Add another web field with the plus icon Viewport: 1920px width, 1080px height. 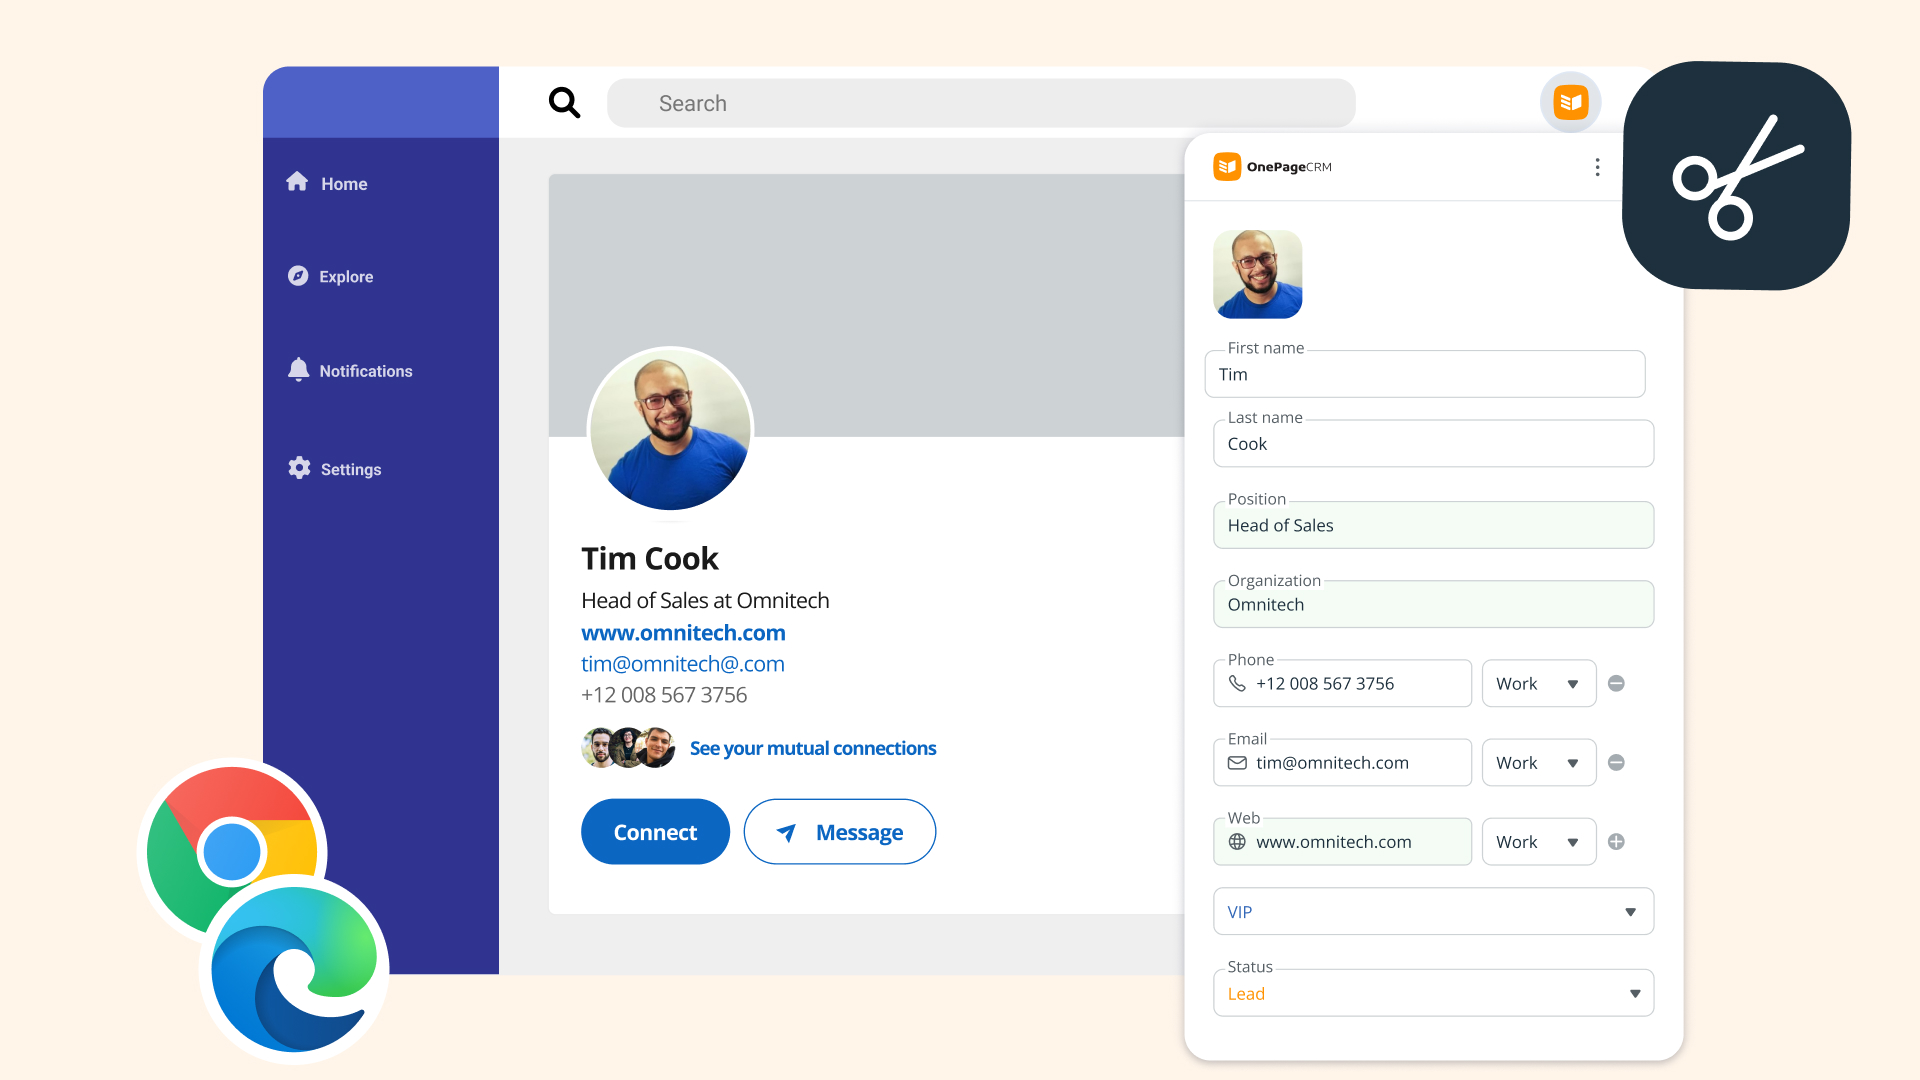tap(1616, 842)
